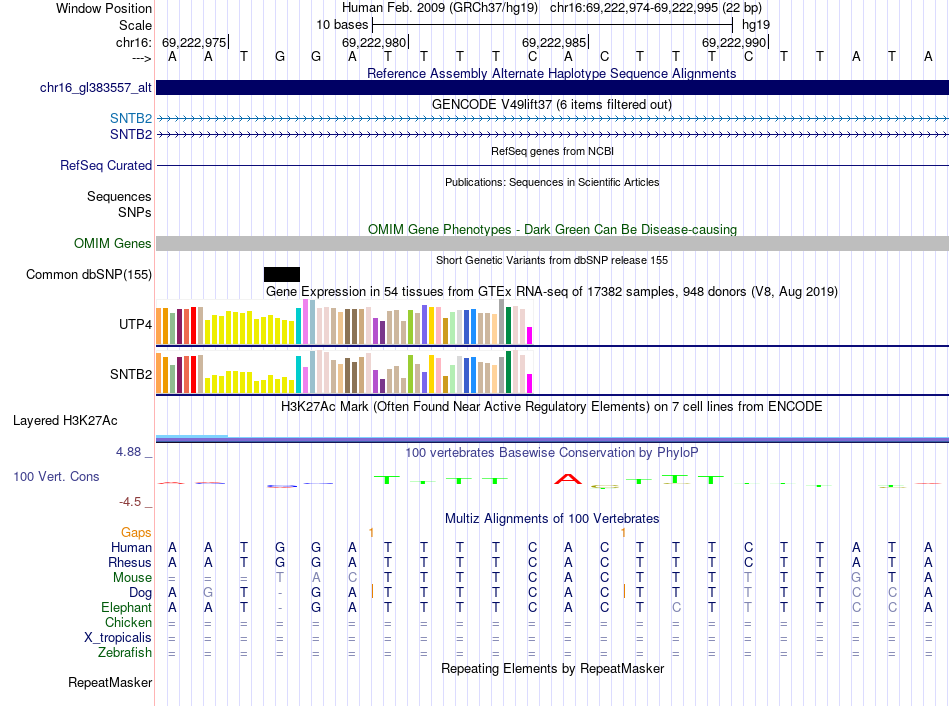The height and width of the screenshot is (706, 950).
Task: Click the sequence direction arrow
Action: (x=142, y=58)
